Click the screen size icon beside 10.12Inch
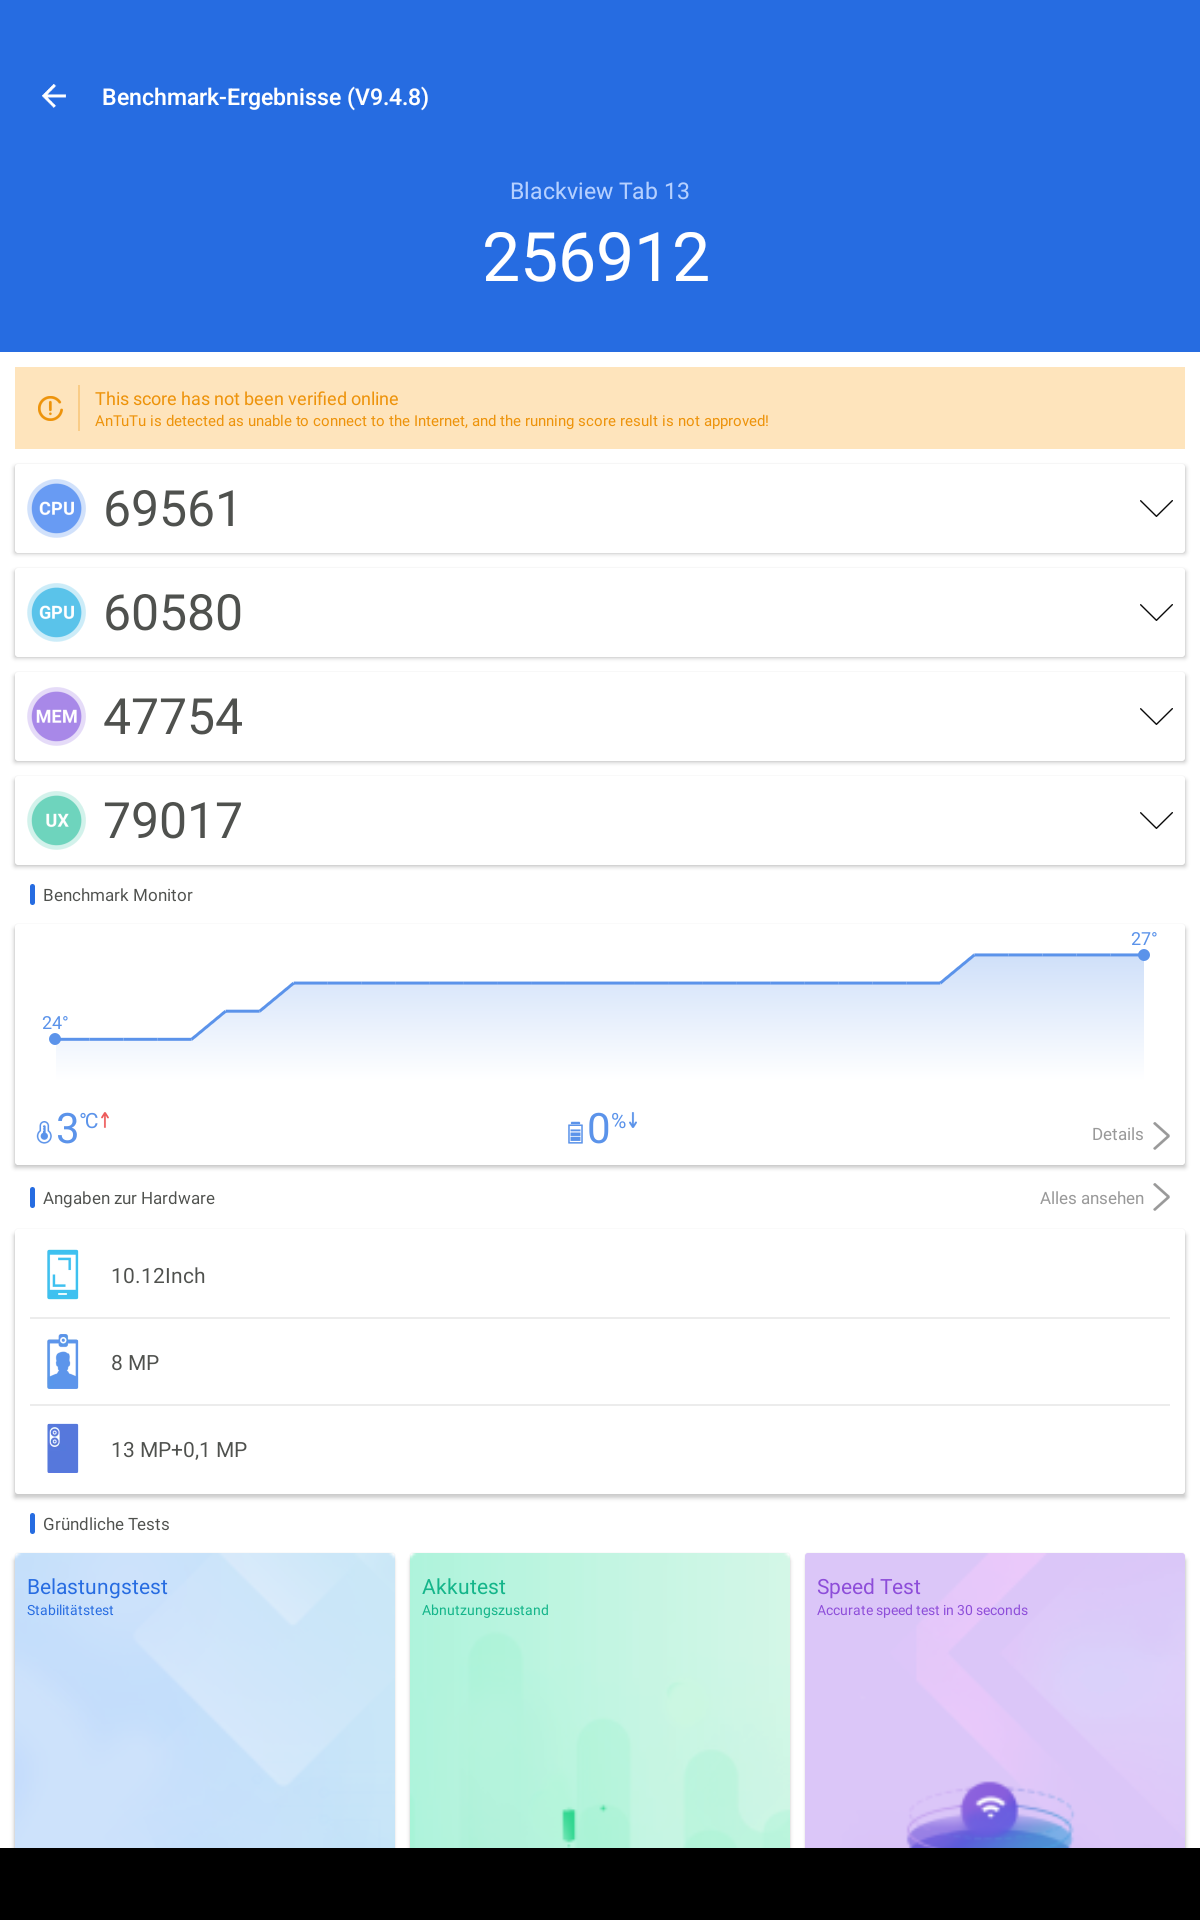Viewport: 1200px width, 1920px height. (x=63, y=1275)
